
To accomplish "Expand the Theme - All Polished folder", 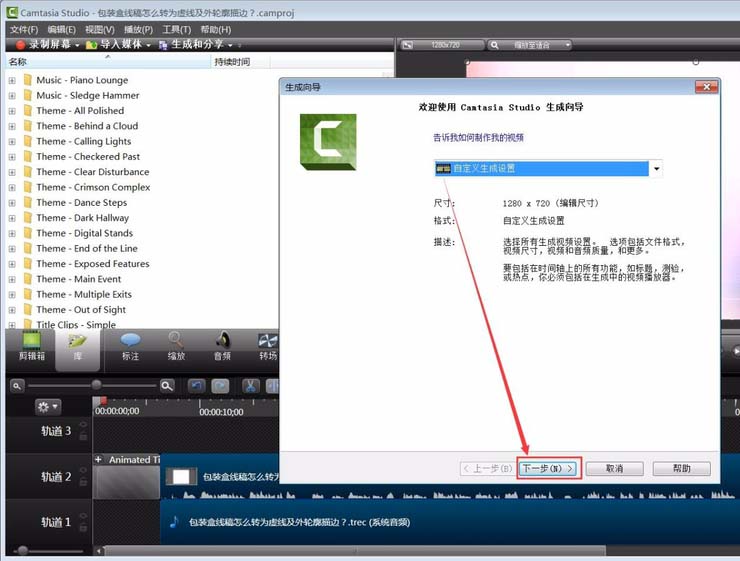I will 12,111.
